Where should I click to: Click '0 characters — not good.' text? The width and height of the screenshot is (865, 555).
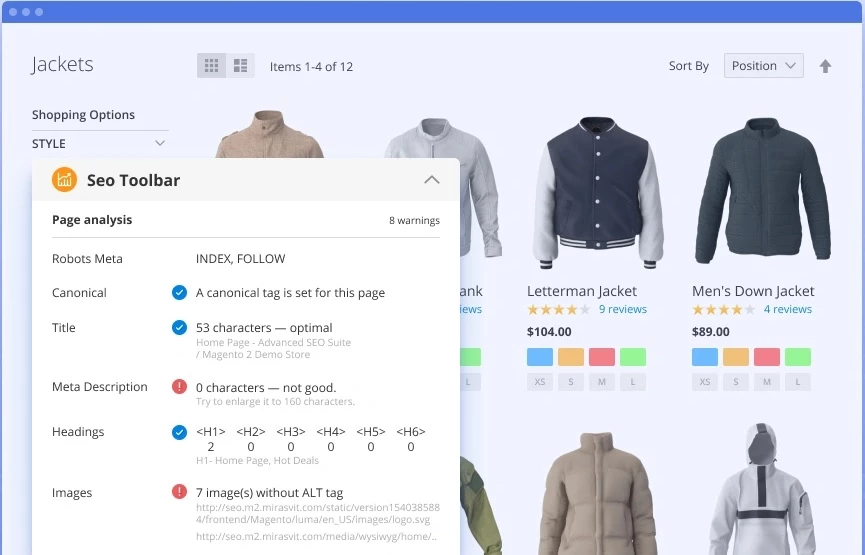coord(266,387)
